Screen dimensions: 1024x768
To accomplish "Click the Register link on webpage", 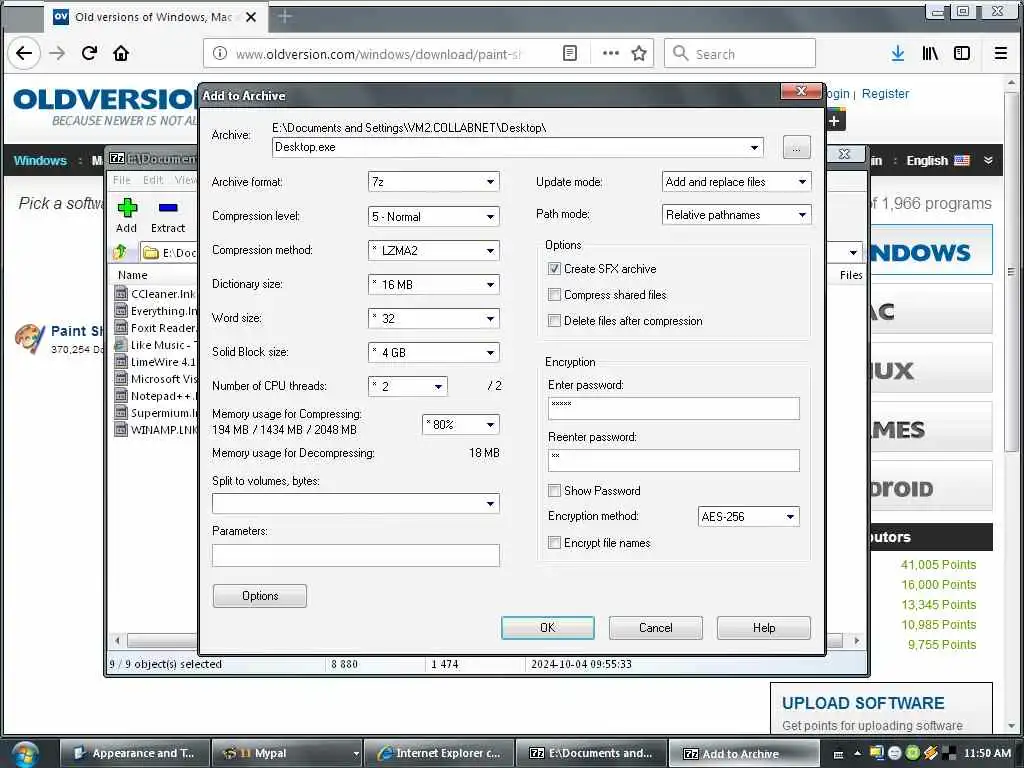I will pos(886,93).
